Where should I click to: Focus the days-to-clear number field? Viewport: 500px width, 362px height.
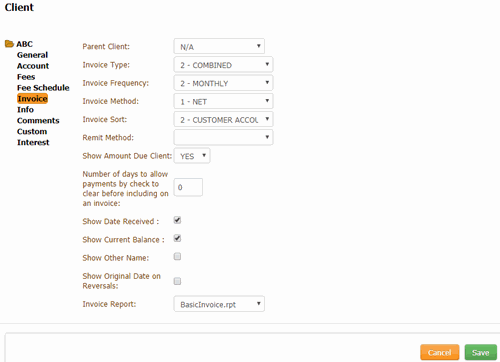(188, 187)
